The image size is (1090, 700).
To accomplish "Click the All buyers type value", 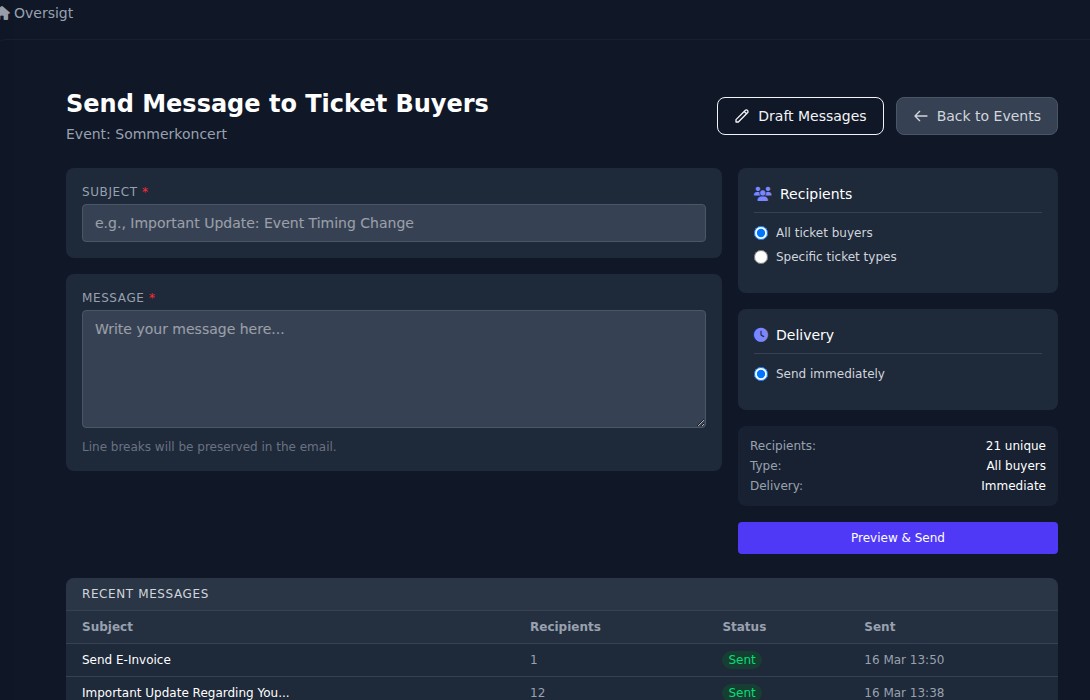I will pyautogui.click(x=1016, y=466).
